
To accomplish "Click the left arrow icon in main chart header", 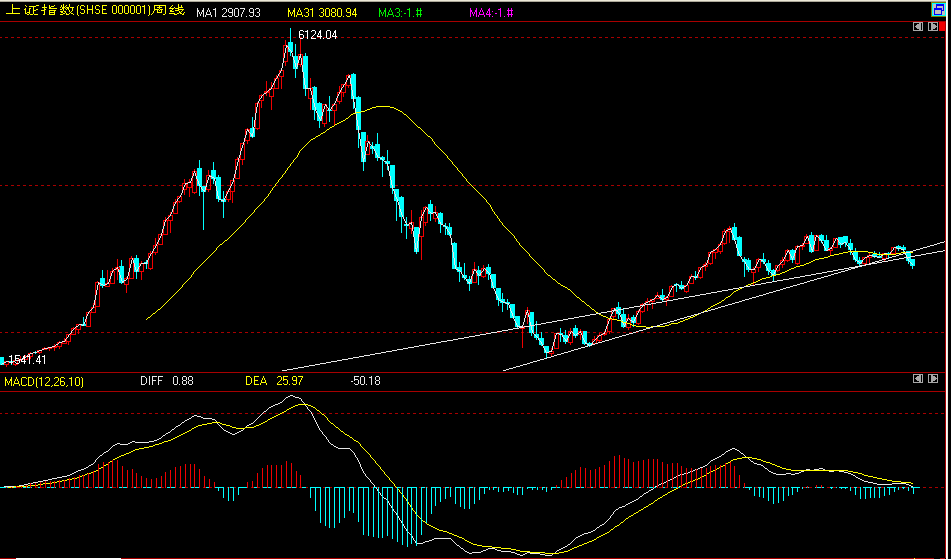I will point(919,28).
